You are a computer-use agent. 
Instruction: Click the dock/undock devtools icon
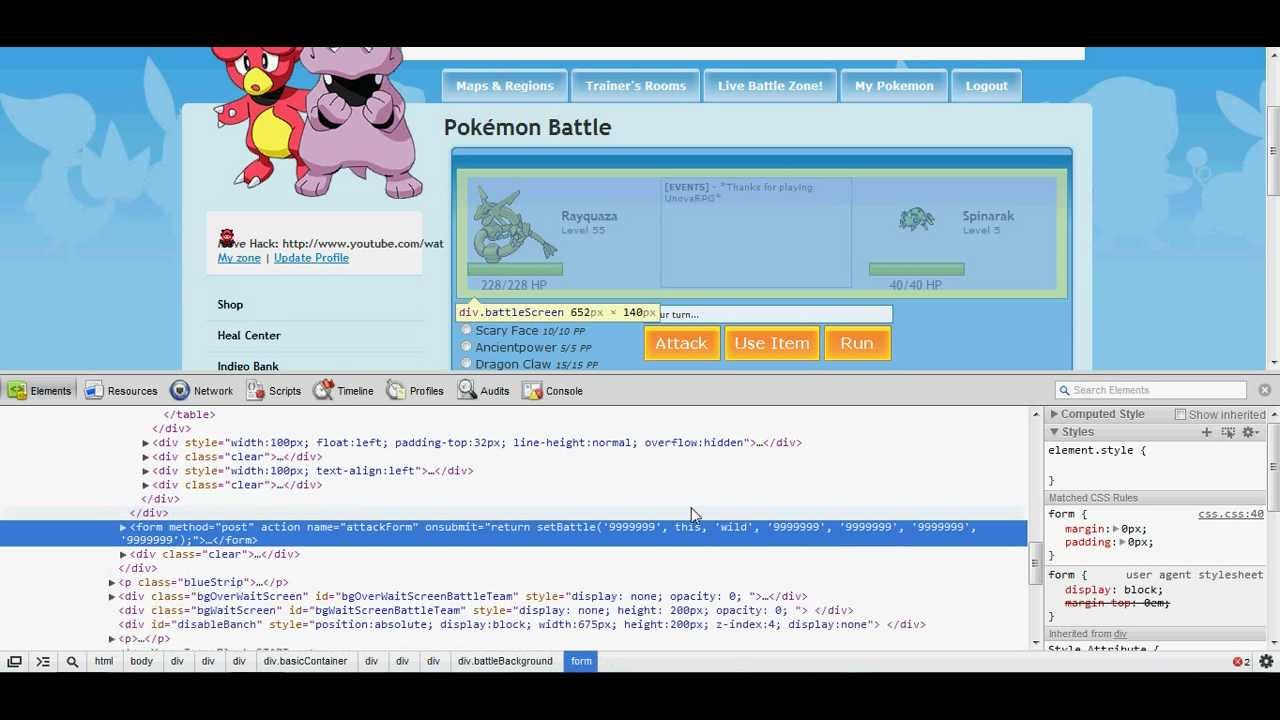(15, 661)
